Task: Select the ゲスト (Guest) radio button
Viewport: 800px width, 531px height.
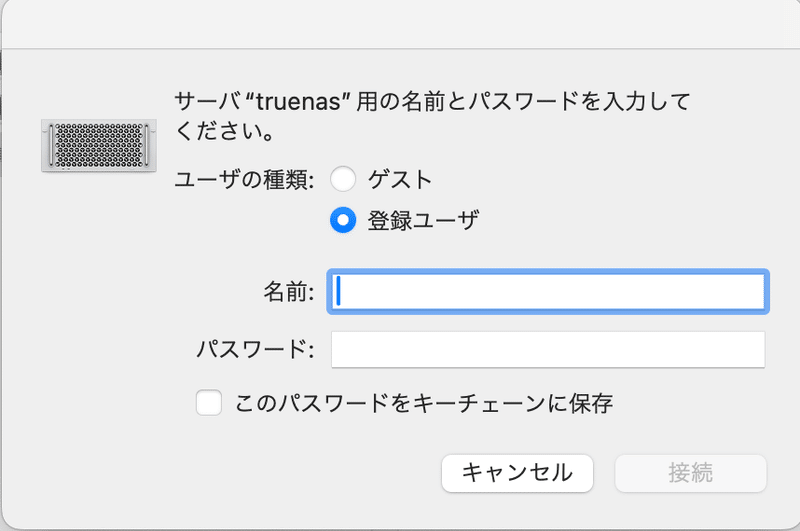Action: (x=343, y=180)
